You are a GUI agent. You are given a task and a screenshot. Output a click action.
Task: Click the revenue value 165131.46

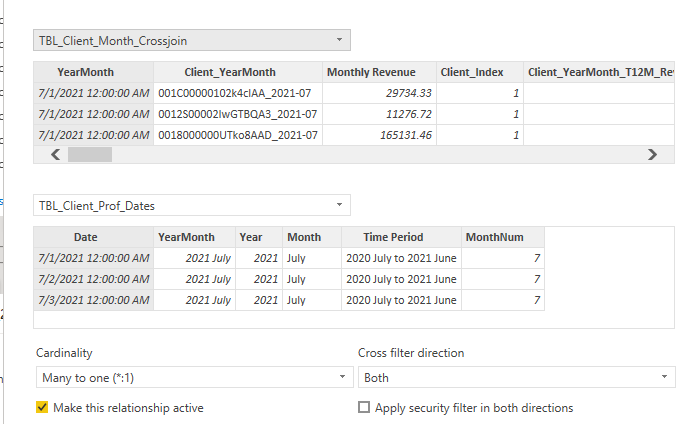pos(379,135)
